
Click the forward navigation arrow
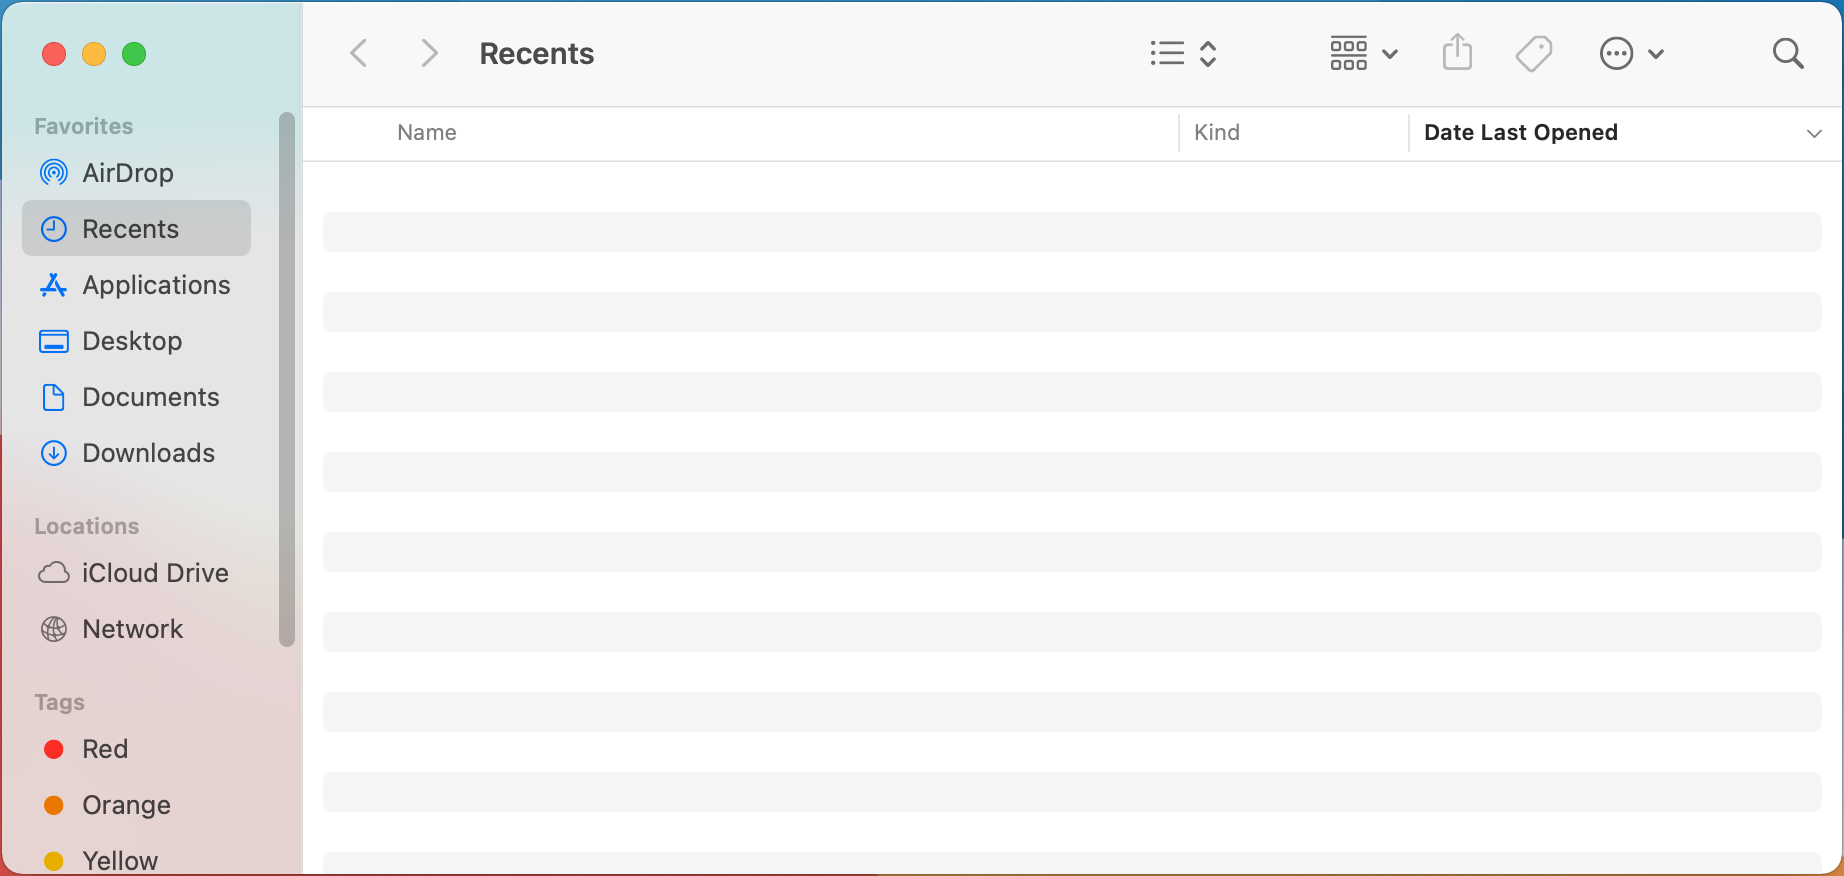pos(429,54)
